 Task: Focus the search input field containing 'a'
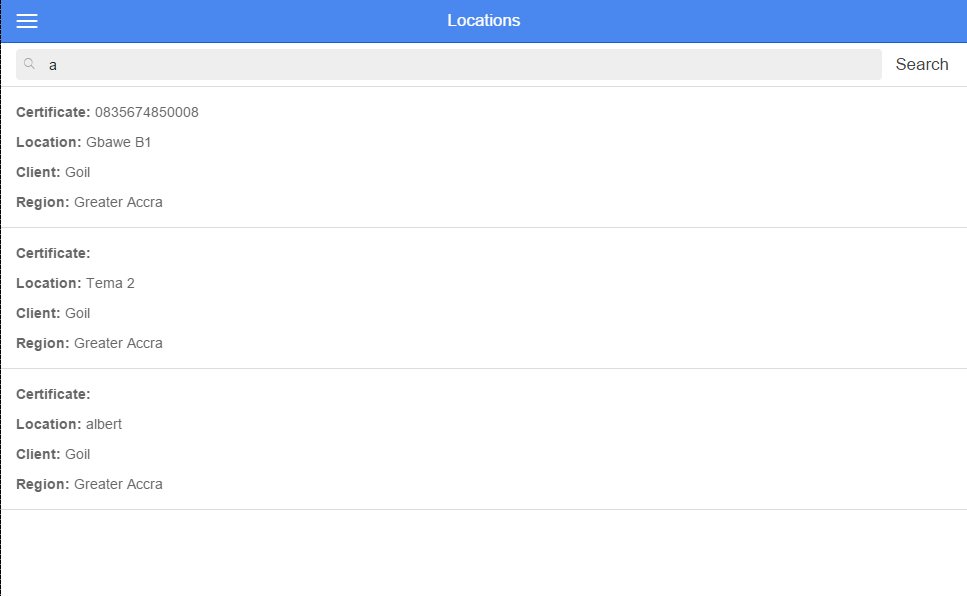pos(449,65)
